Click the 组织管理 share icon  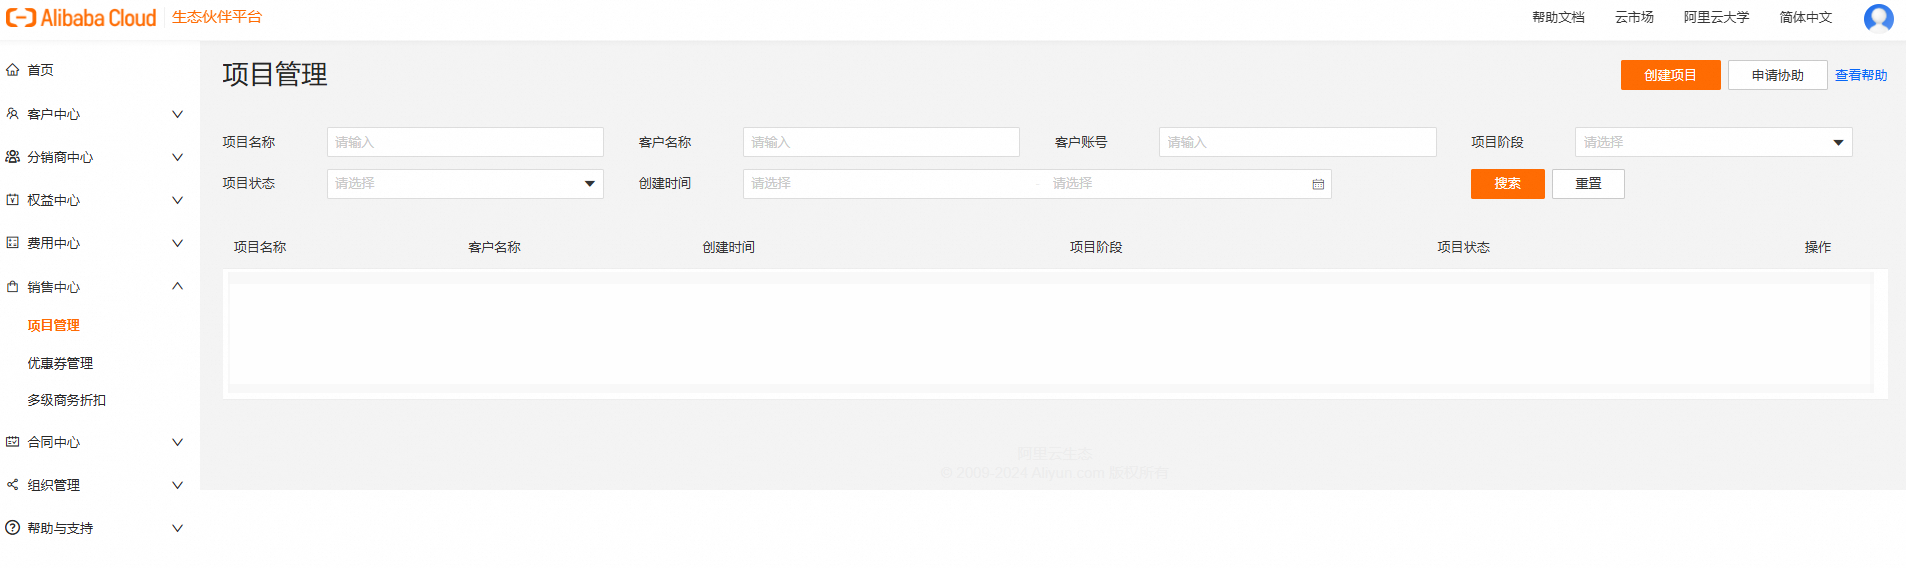(x=13, y=485)
